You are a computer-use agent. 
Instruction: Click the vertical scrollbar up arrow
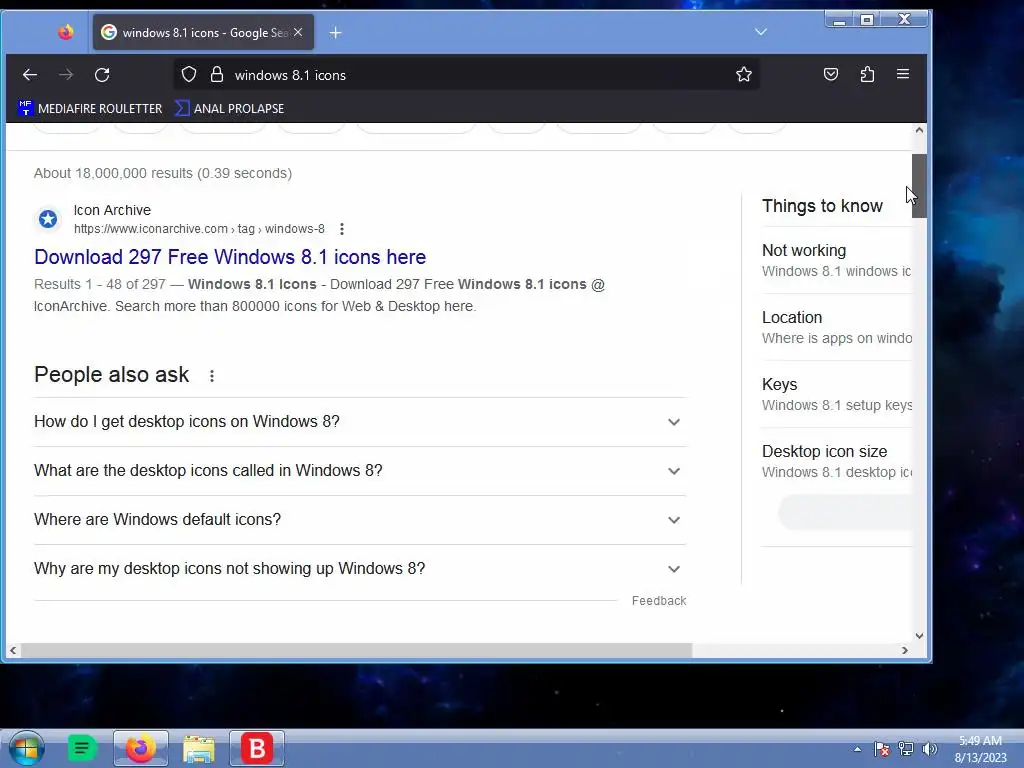pos(919,130)
